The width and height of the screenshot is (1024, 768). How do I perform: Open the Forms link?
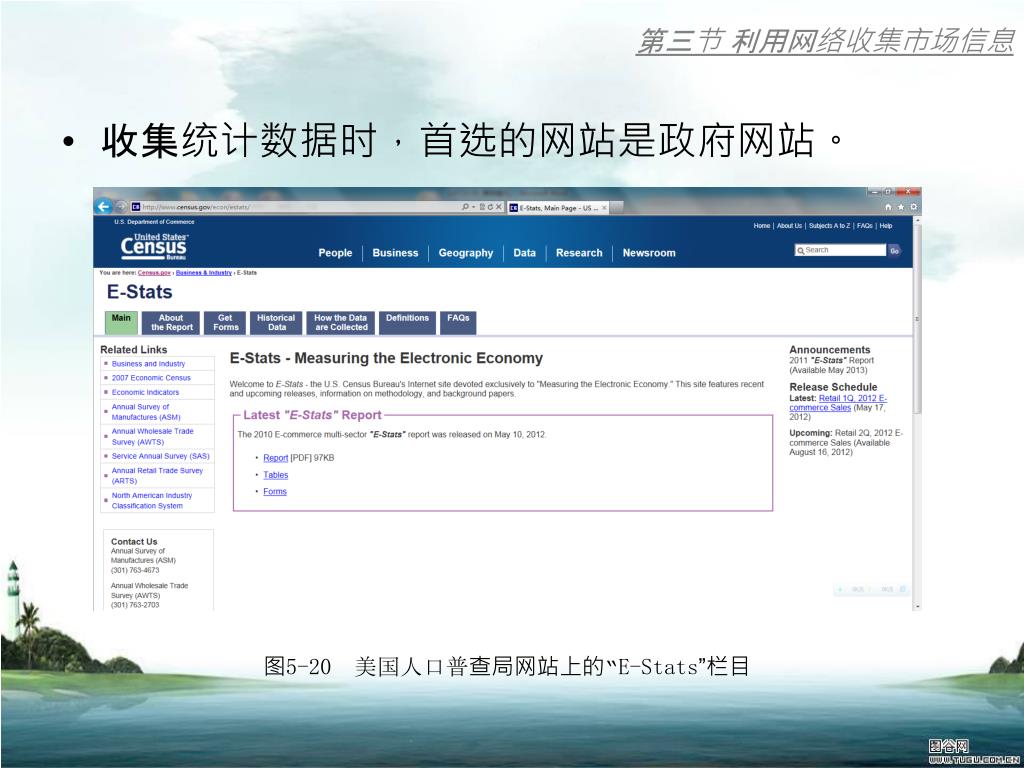coord(274,491)
